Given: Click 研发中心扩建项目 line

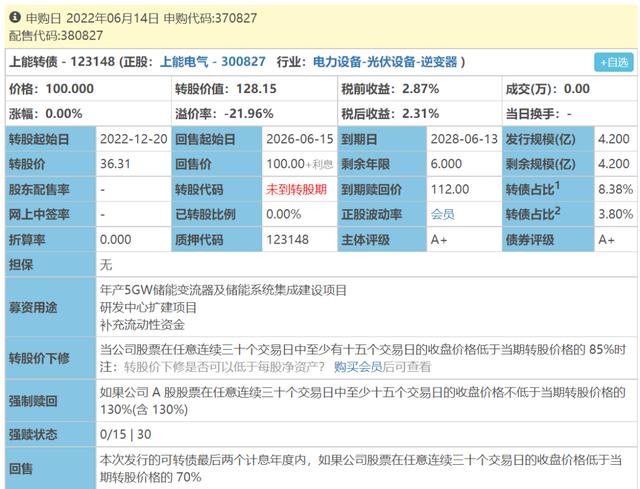Looking at the screenshot, I should click(149, 307).
